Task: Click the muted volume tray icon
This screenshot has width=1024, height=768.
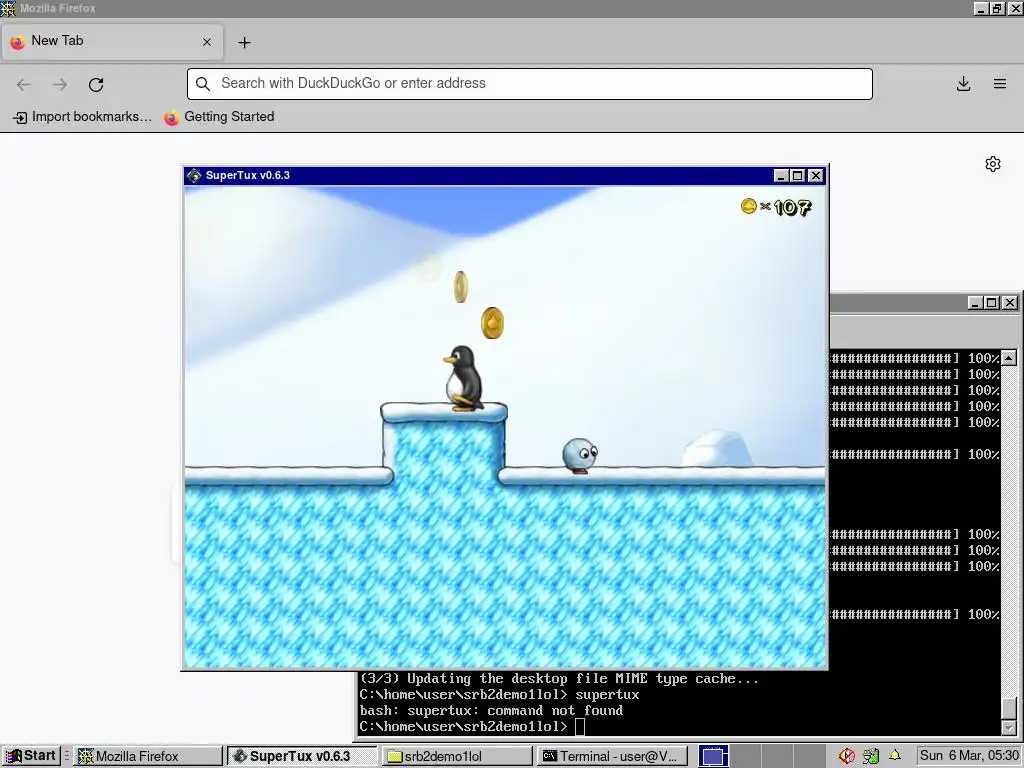Action: pos(847,756)
